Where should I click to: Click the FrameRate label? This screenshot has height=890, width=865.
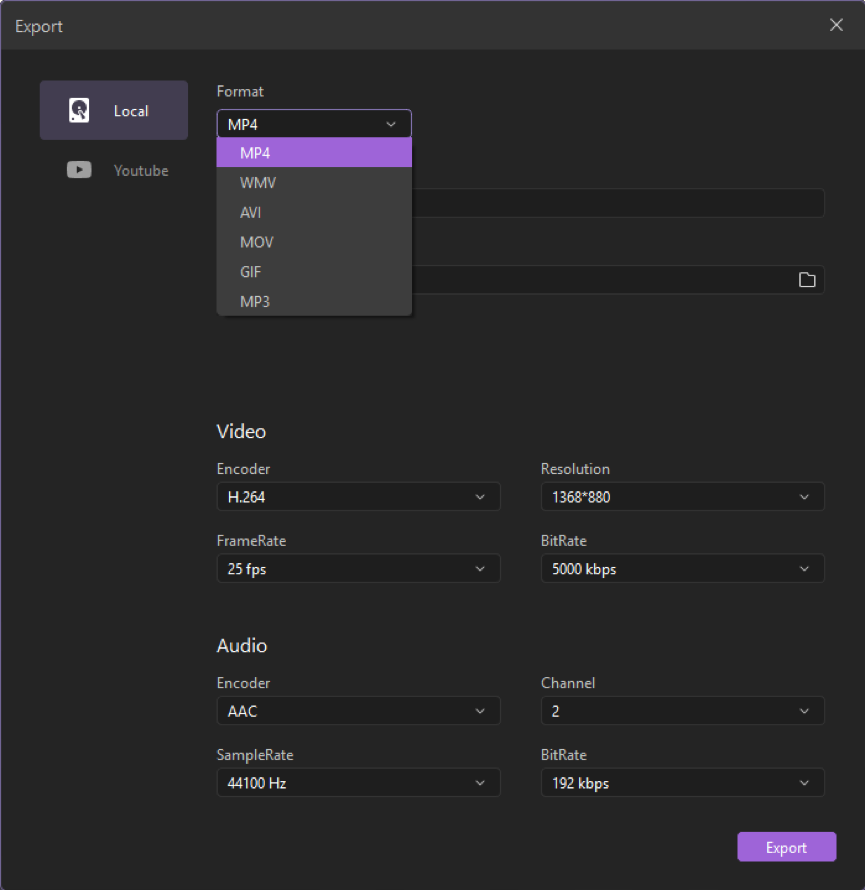point(251,540)
